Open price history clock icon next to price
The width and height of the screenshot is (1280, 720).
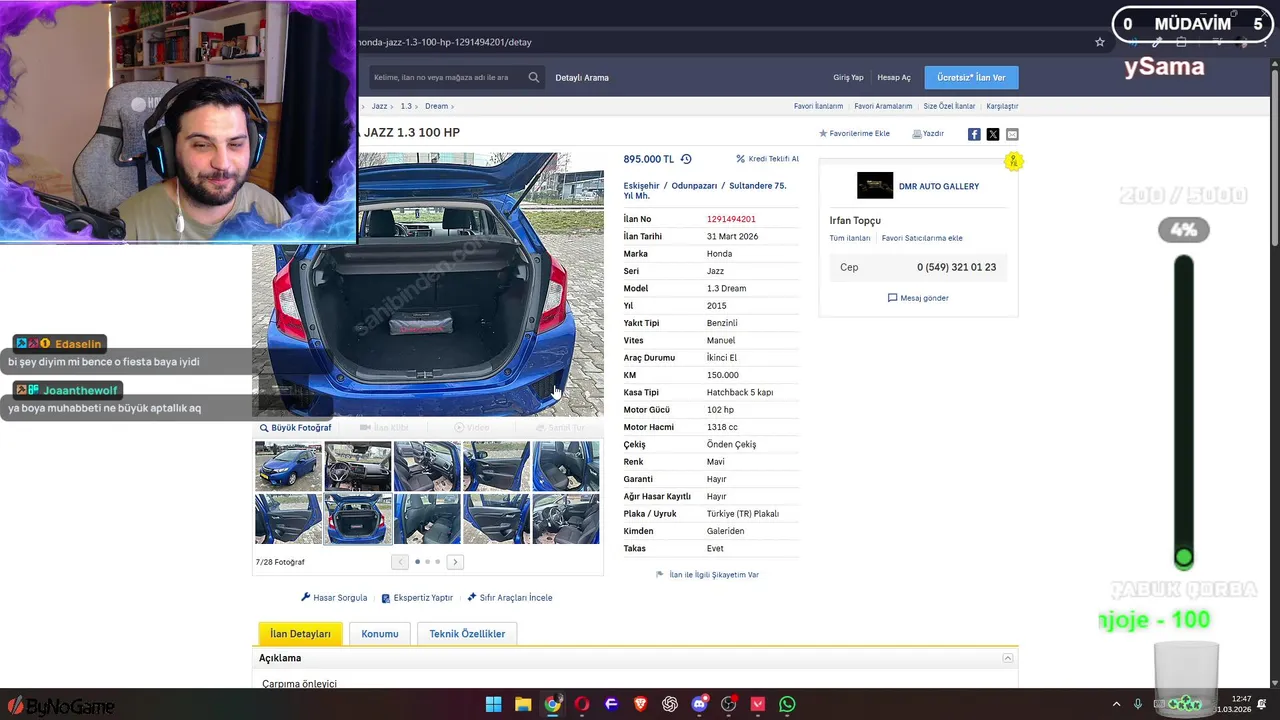point(686,159)
